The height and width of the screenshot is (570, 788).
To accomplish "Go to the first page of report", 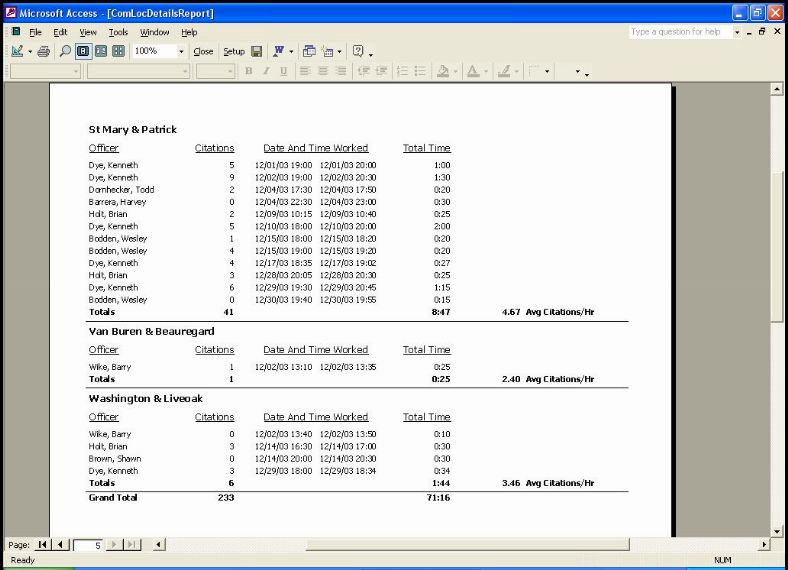I will pos(43,544).
